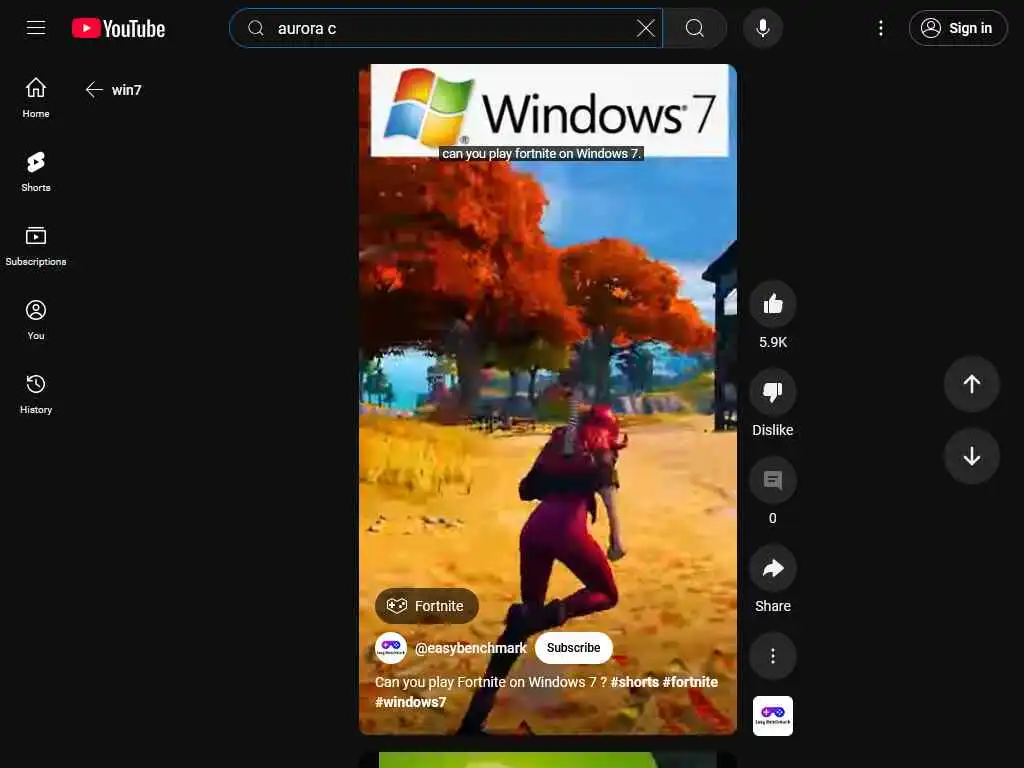Go back using the win7 arrow
The image size is (1024, 768).
[94, 89]
